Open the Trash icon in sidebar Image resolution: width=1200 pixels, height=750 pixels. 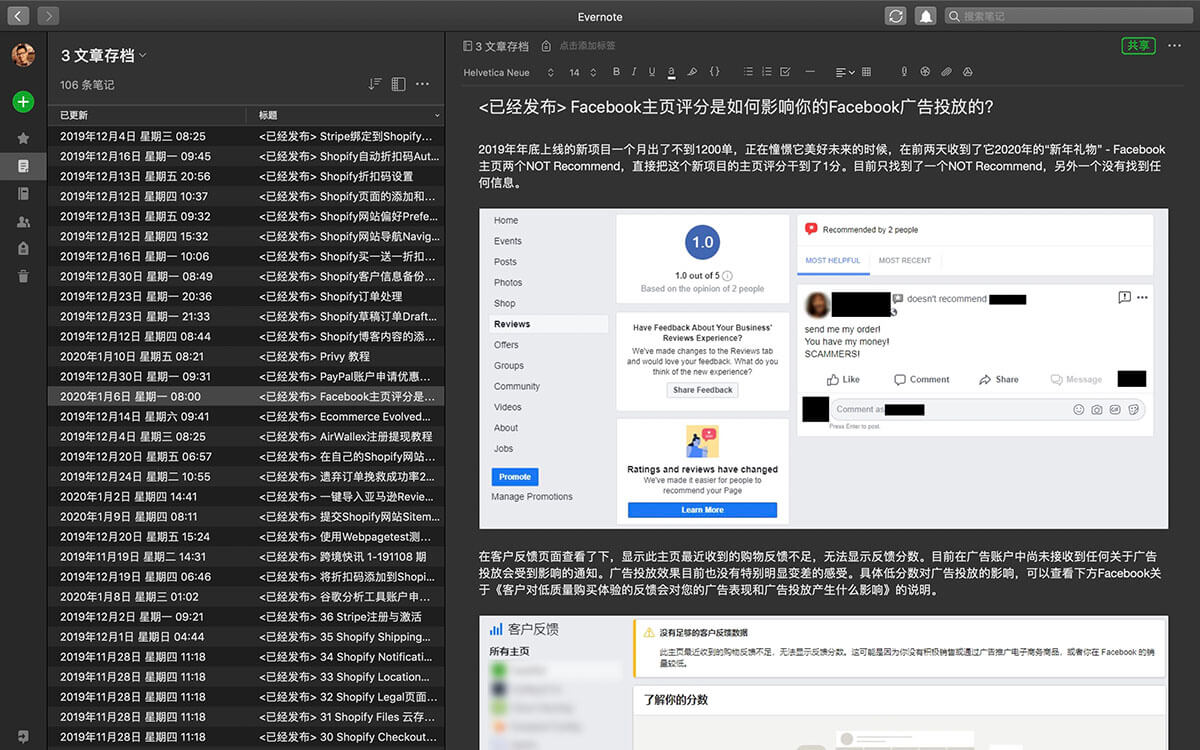point(23,276)
